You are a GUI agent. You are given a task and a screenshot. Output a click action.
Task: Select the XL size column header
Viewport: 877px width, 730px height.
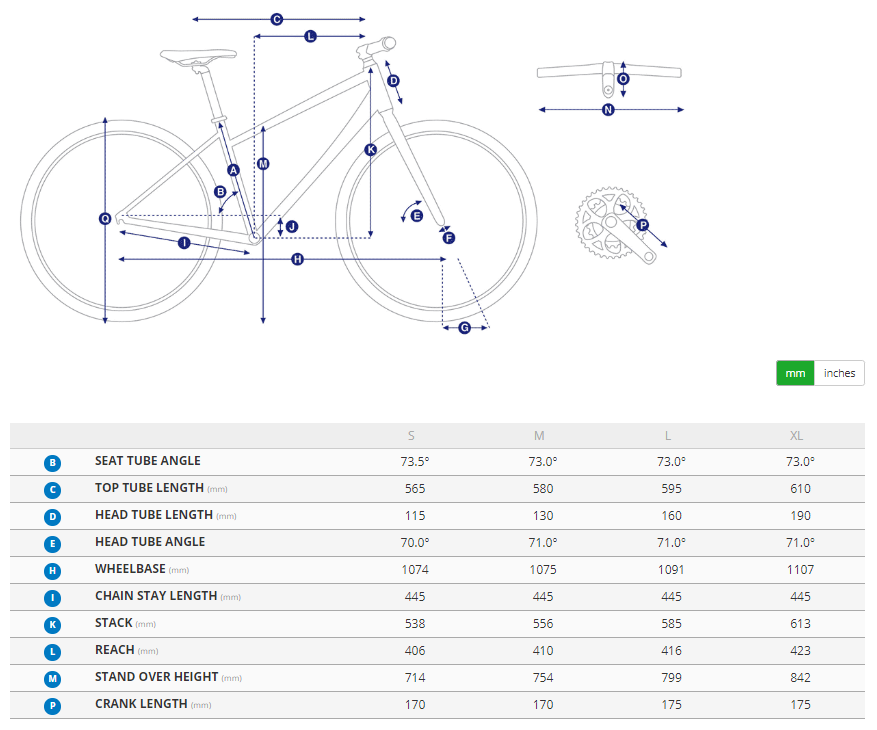[797, 436]
